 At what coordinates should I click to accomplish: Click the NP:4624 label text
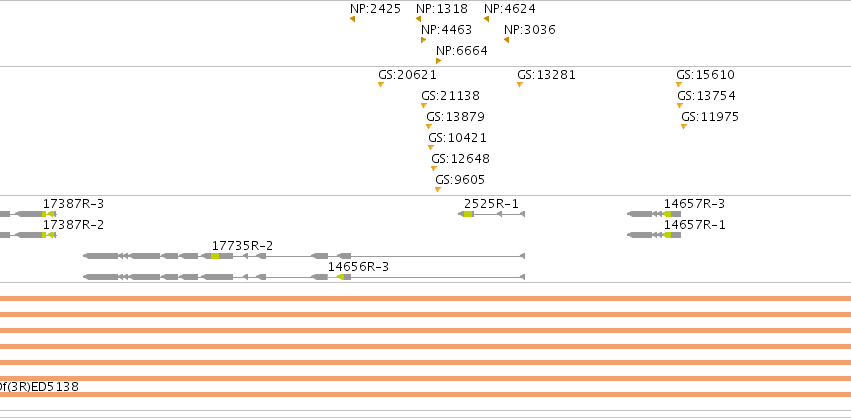[510, 9]
